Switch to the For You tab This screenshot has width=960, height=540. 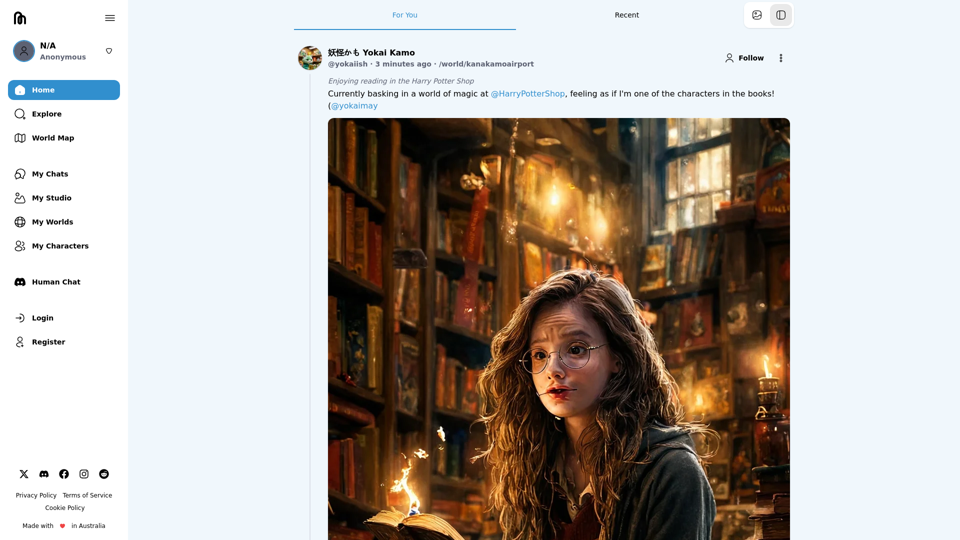tap(405, 15)
